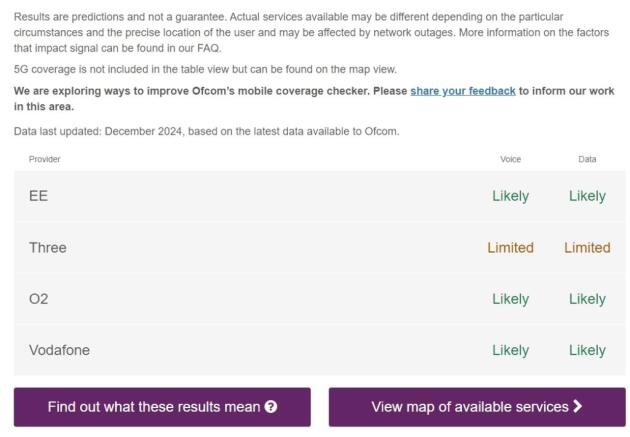Click O2 voice 'Likely' status
Viewport: 630px width, 437px height.
point(510,299)
